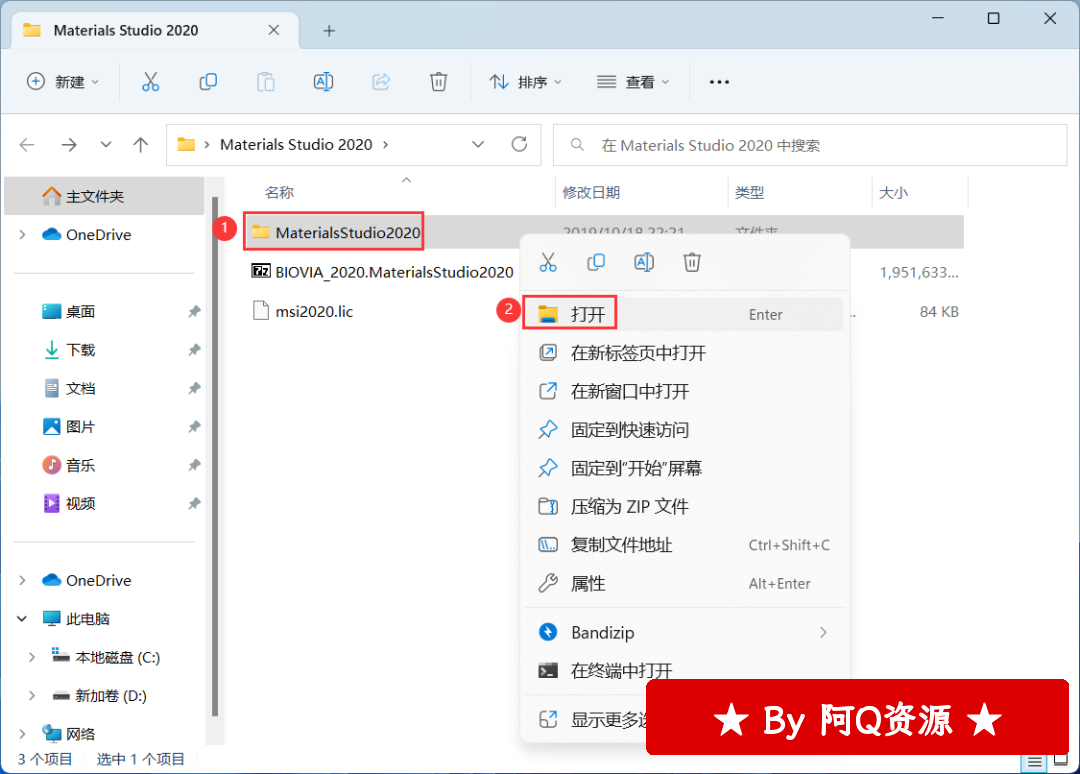Open the 查看 view dropdown
The height and width of the screenshot is (774, 1080).
point(633,82)
